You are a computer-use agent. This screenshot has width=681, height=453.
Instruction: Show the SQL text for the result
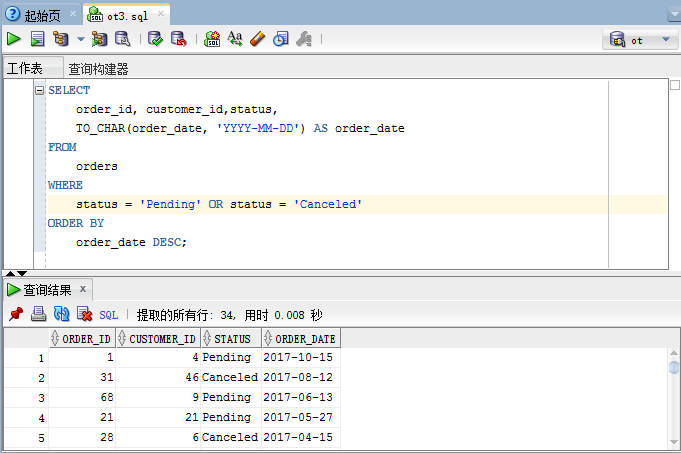[109, 314]
